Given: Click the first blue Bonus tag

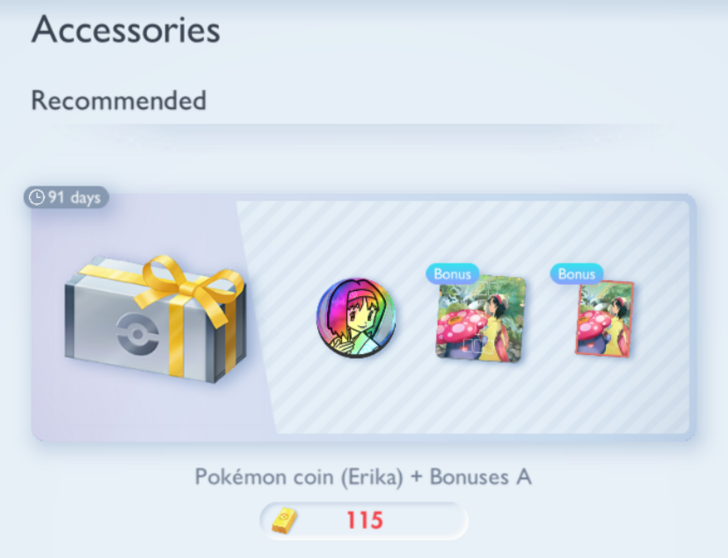Looking at the screenshot, I should [x=452, y=274].
